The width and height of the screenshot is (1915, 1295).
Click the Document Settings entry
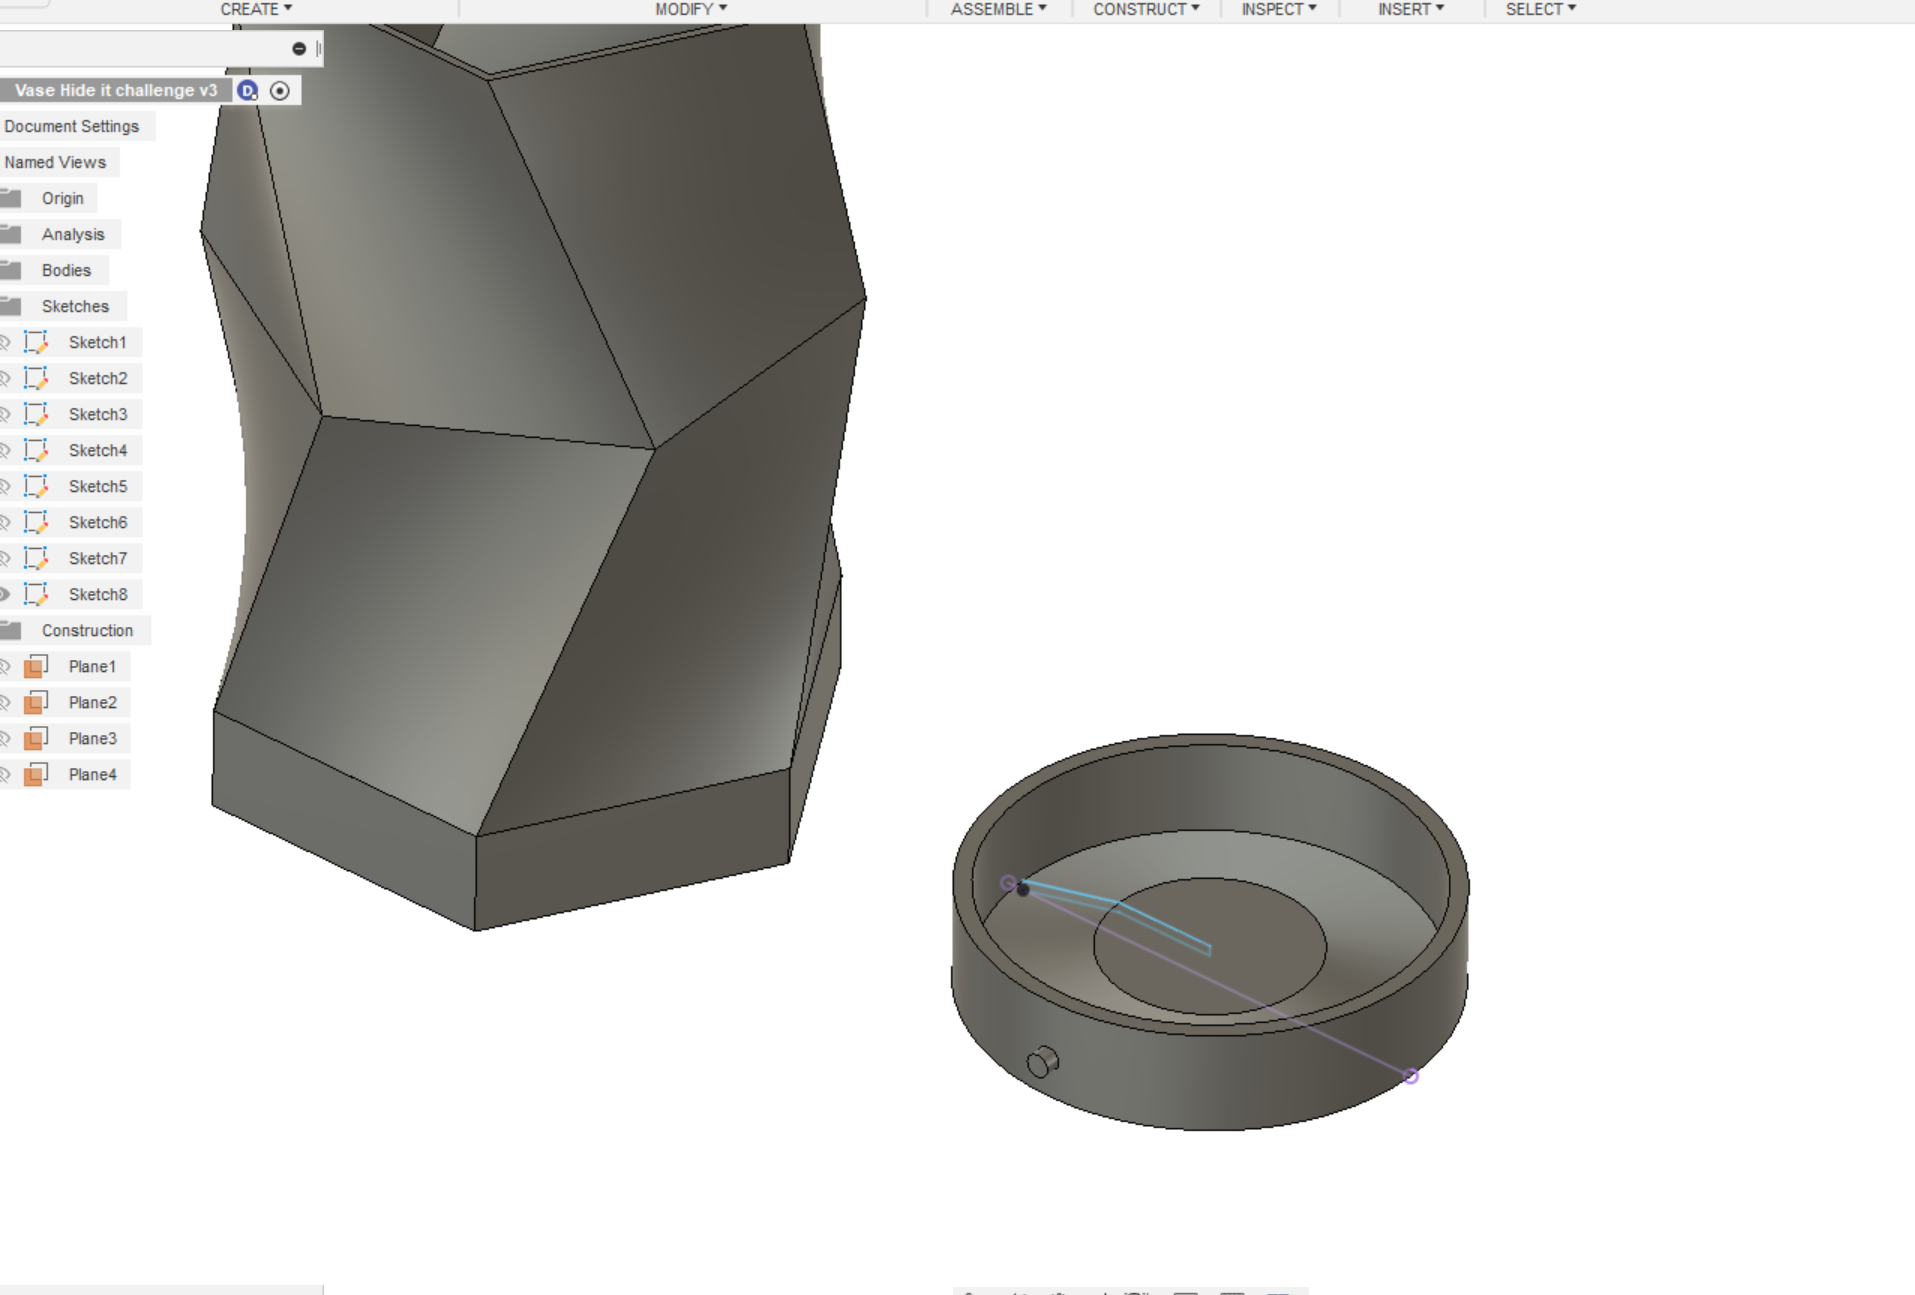click(73, 126)
